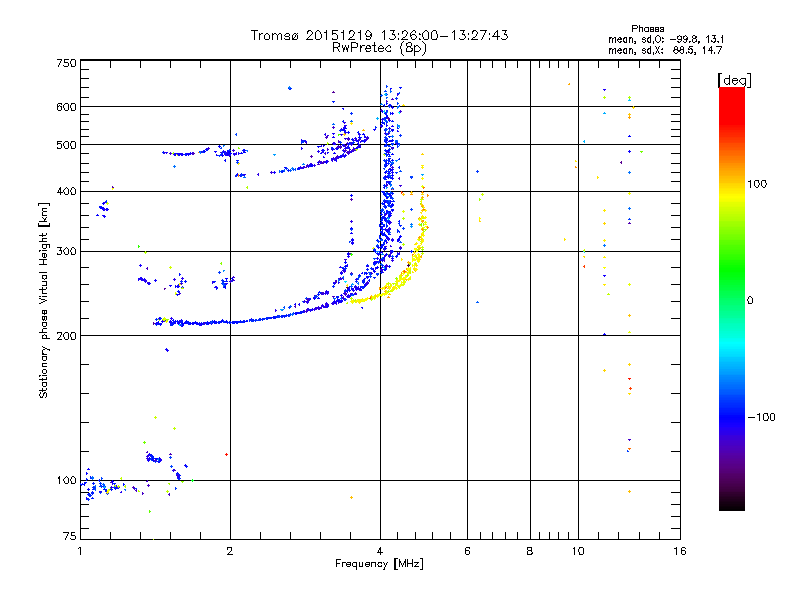Image resolution: width=800 pixels, height=600 pixels.
Task: Click the 'Stationary phase Virtual Height [km]' axis label
Action: click(43, 300)
